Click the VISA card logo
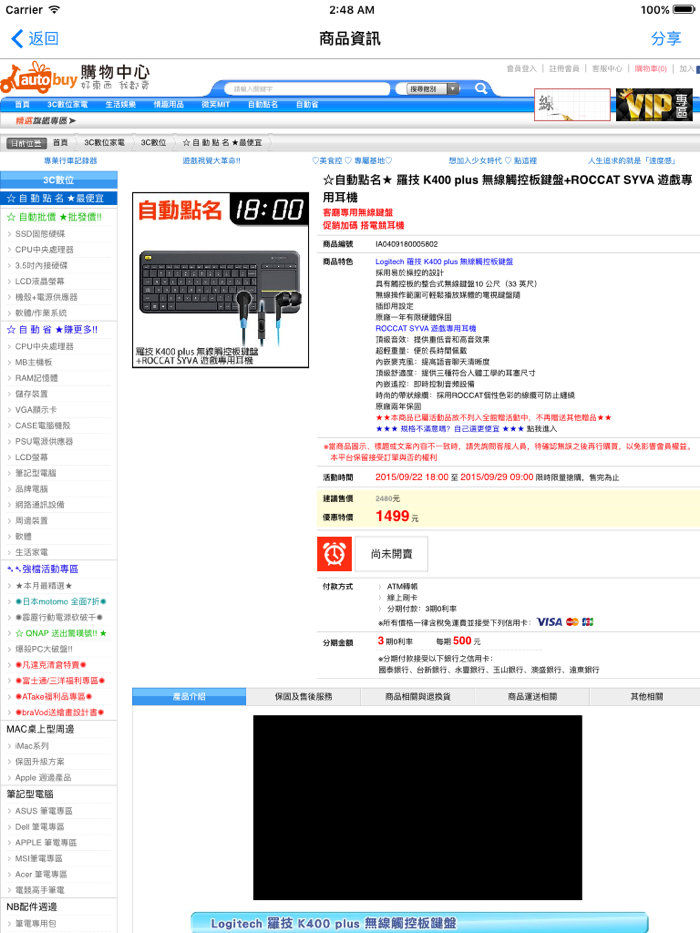The width and height of the screenshot is (700, 933). (x=549, y=622)
